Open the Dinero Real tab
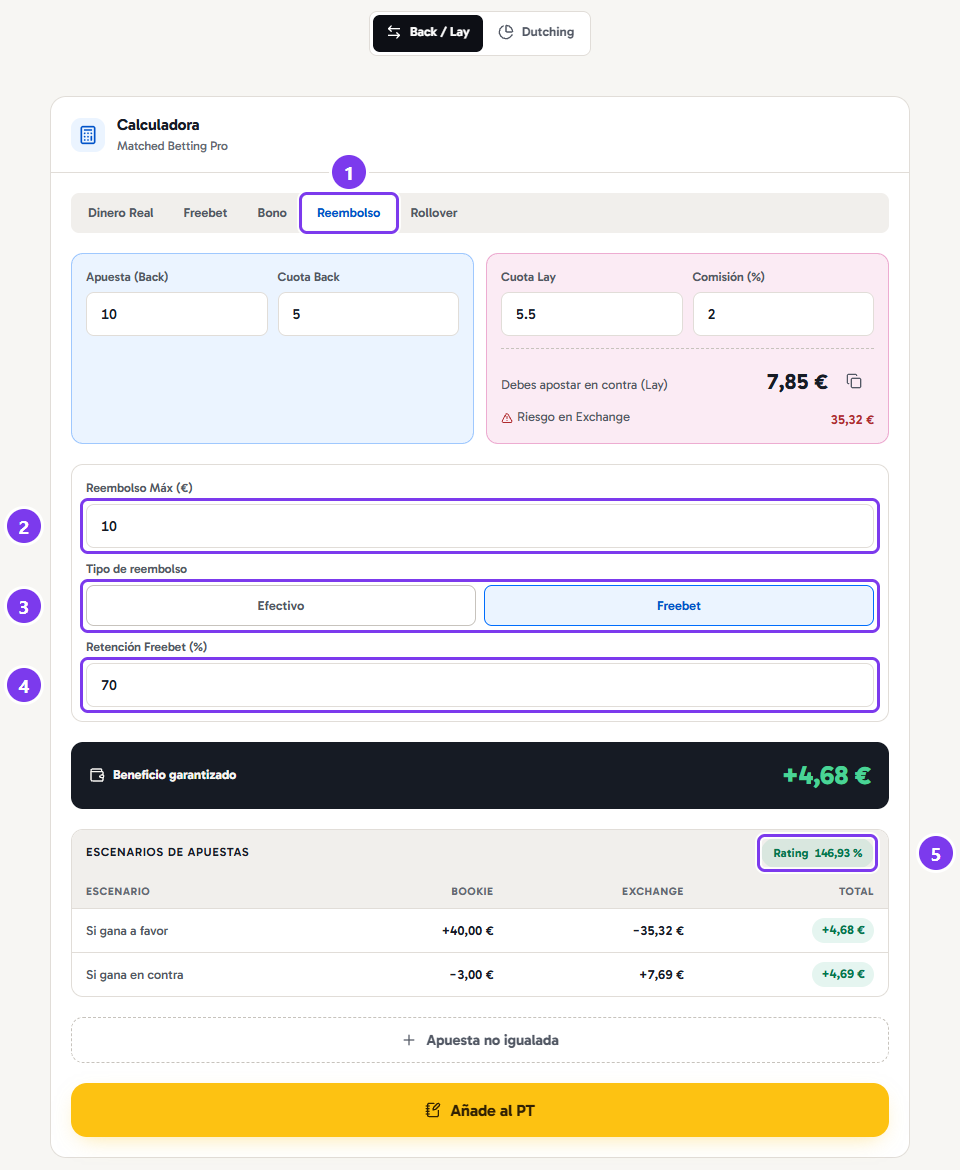960x1170 pixels. click(121, 213)
